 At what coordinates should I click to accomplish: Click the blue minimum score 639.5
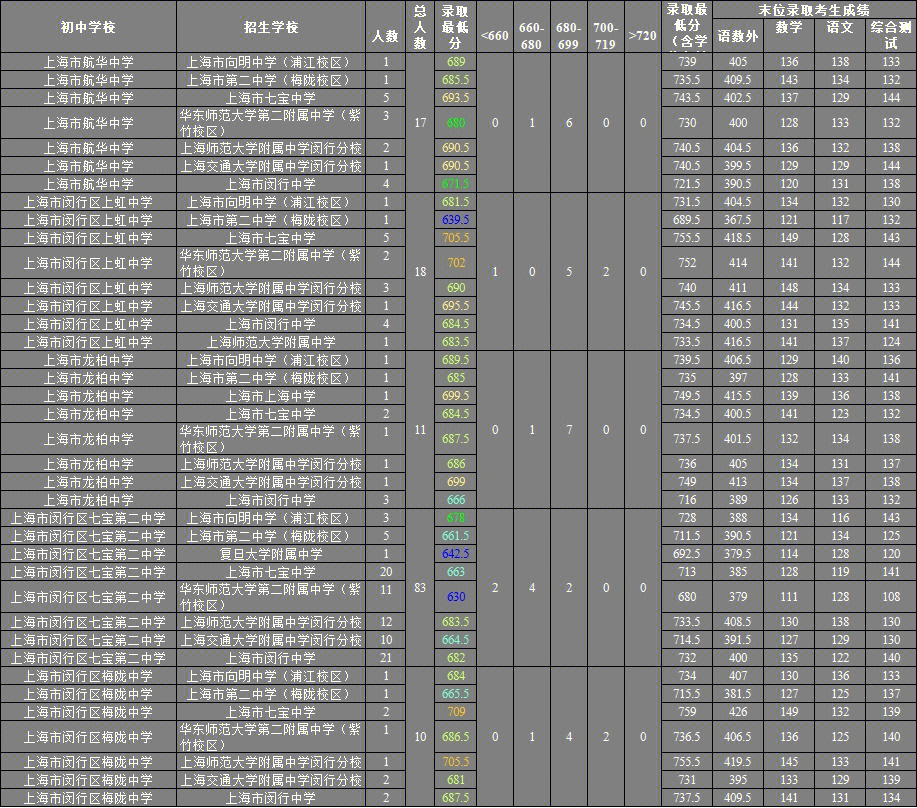(456, 220)
